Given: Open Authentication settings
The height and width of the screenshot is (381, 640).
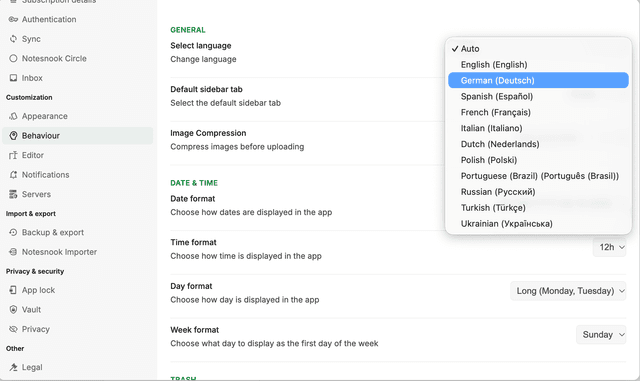Looking at the screenshot, I should [x=78, y=19].
